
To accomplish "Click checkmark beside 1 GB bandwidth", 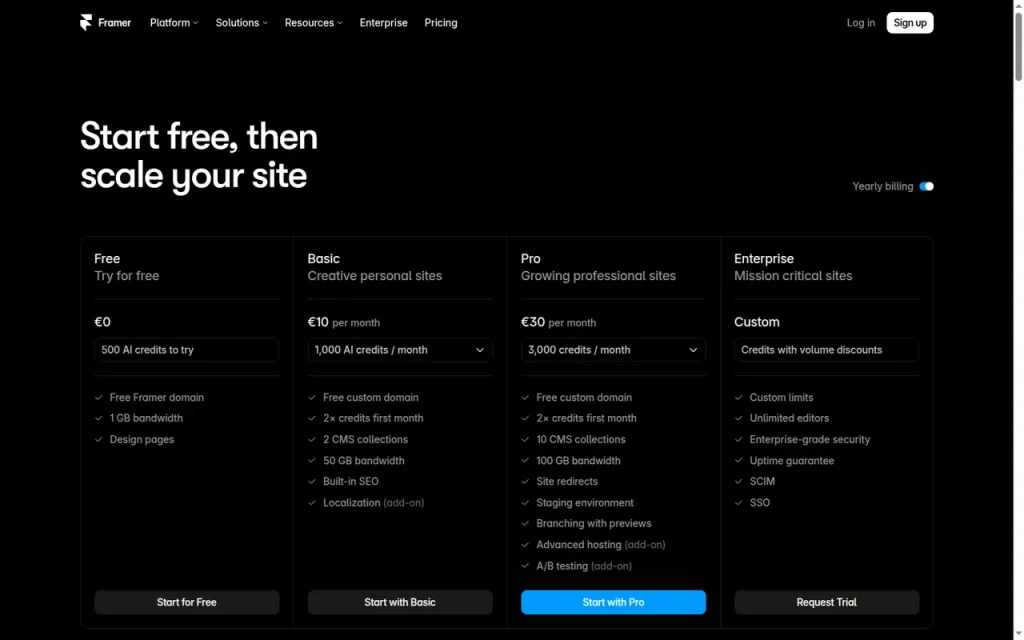I will click(x=99, y=418).
